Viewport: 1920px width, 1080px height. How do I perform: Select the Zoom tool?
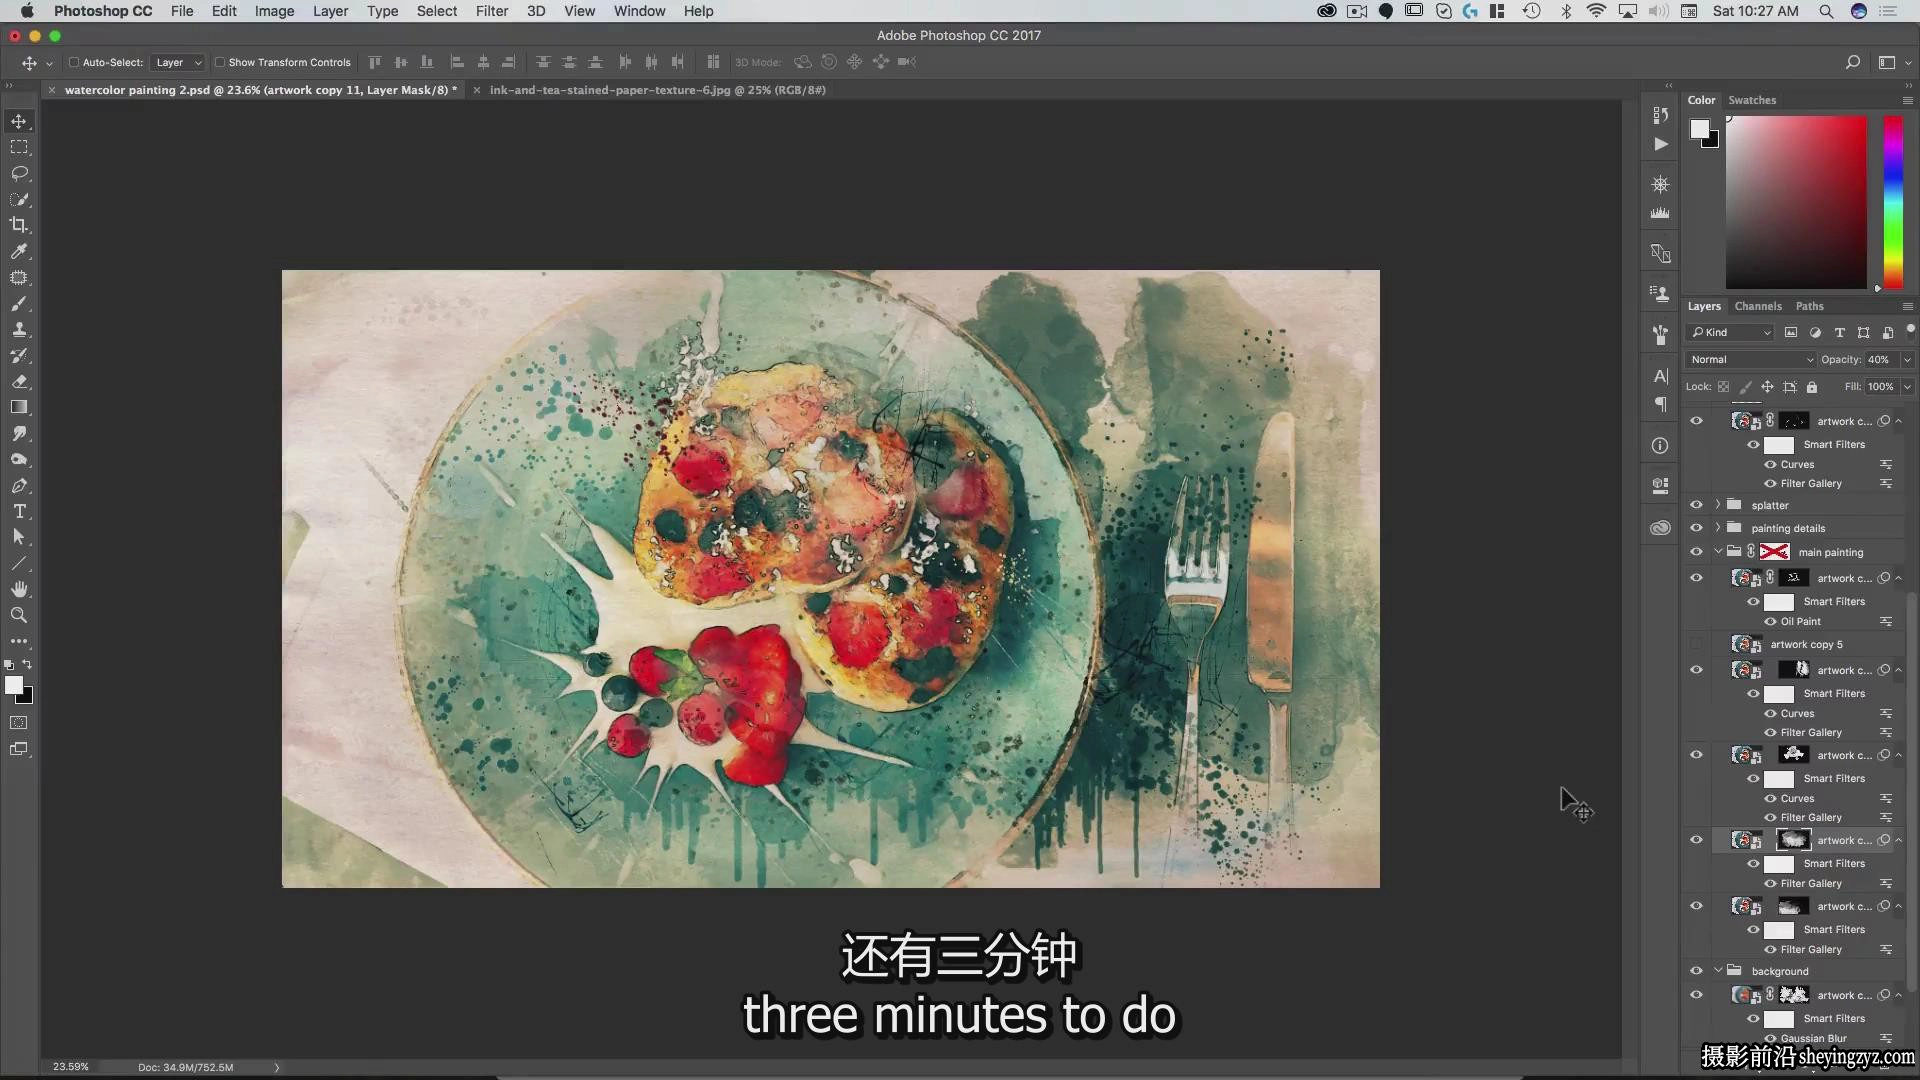tap(19, 615)
